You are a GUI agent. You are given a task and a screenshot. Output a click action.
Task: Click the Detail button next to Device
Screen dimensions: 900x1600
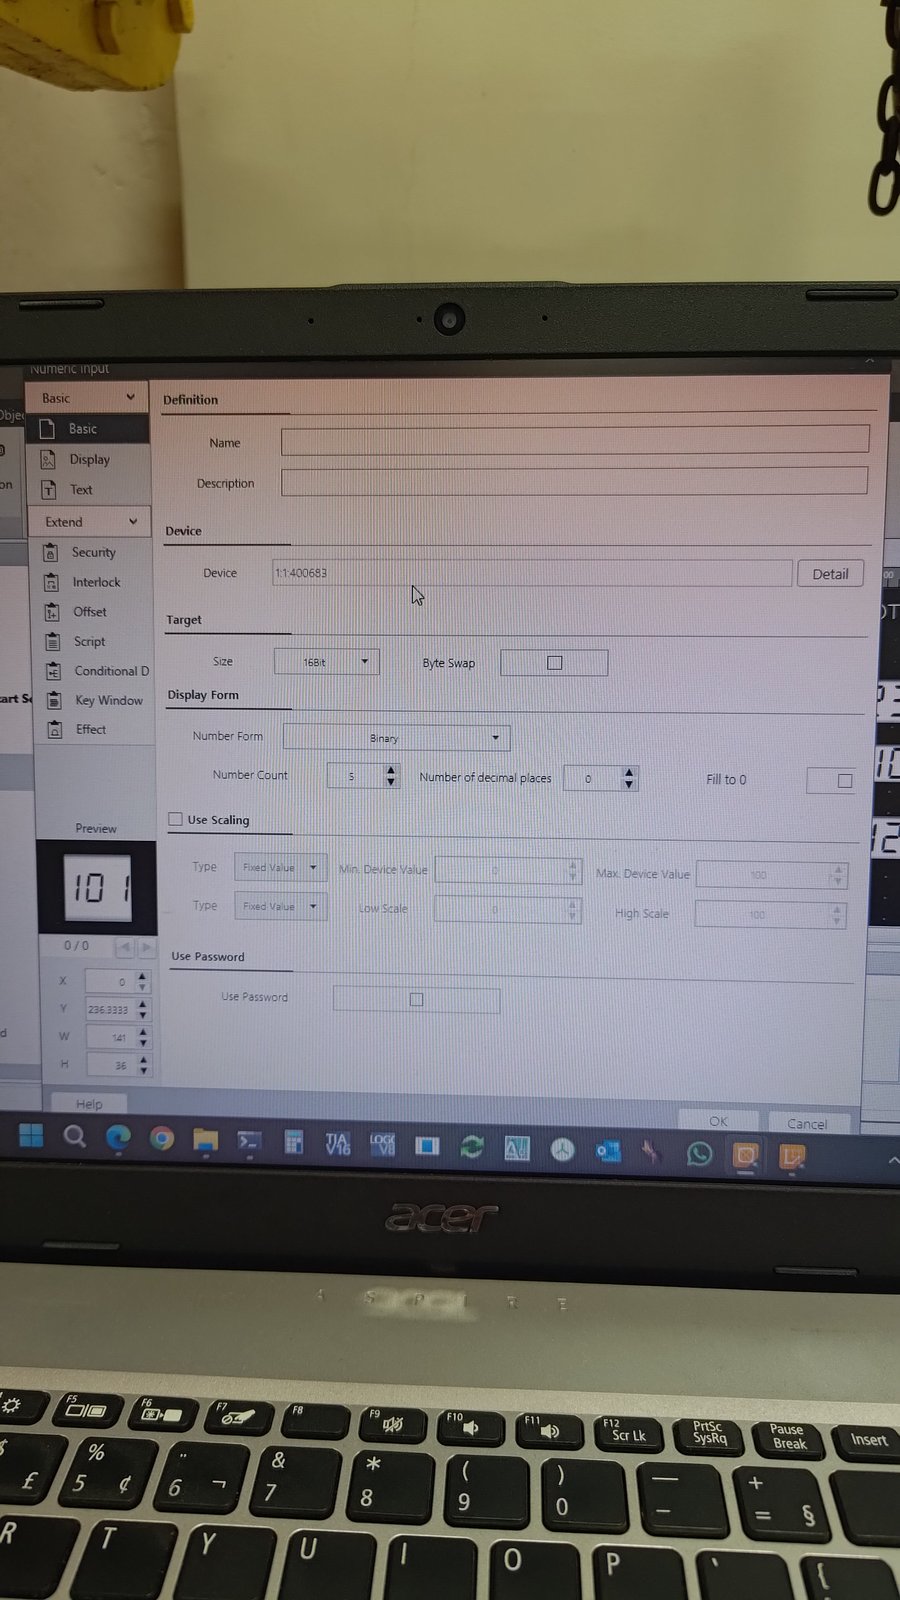click(830, 574)
